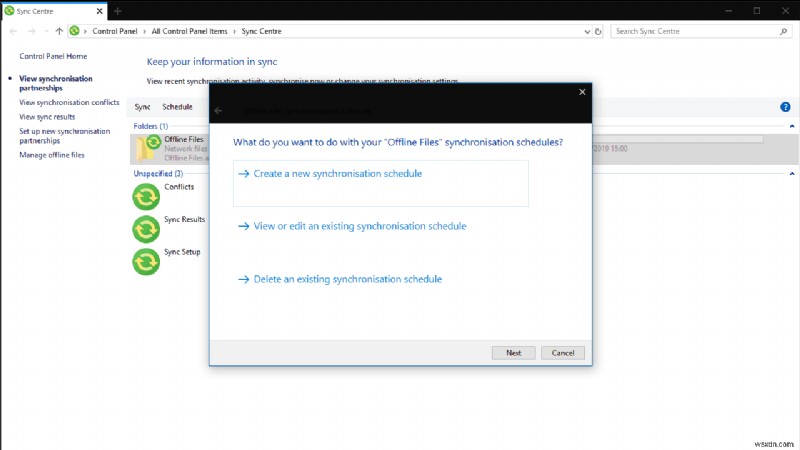Create a new synchronisation schedule

(381, 183)
